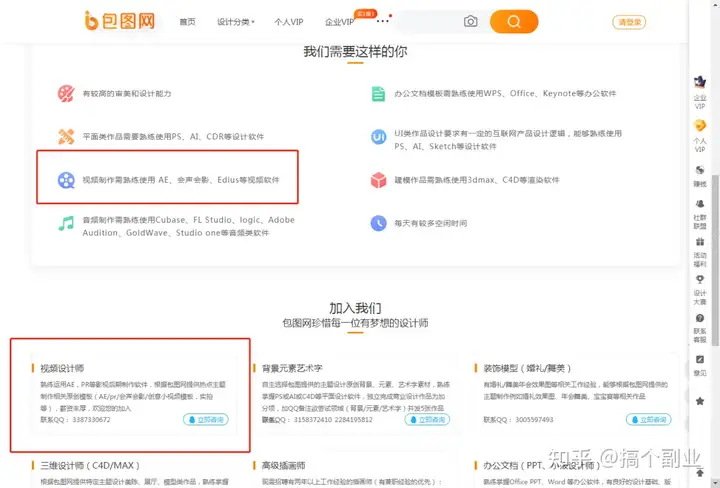Click the 包图网 logo

pyautogui.click(x=119, y=21)
